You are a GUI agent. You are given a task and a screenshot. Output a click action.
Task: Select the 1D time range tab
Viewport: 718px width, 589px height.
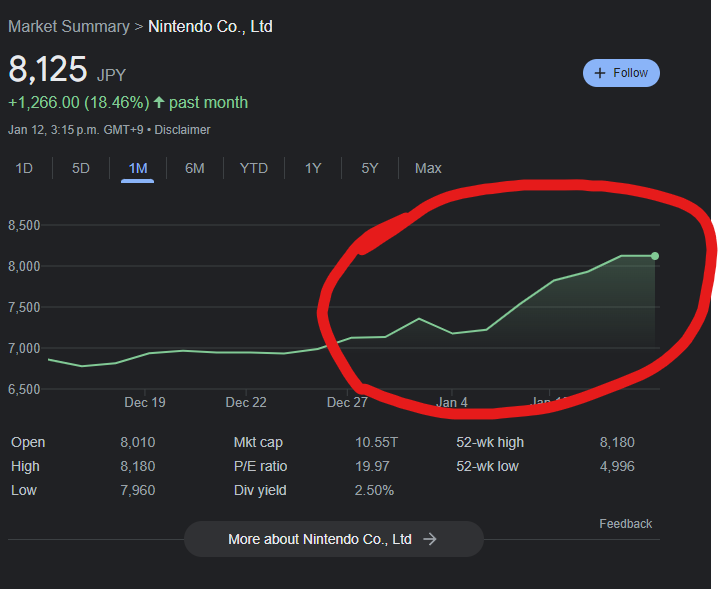[x=24, y=168]
